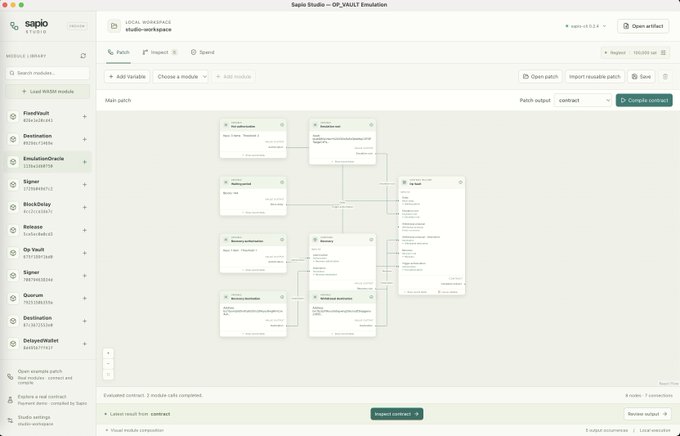Click the BlockDelay module cube icon
The height and width of the screenshot is (436, 680).
pos(13,207)
